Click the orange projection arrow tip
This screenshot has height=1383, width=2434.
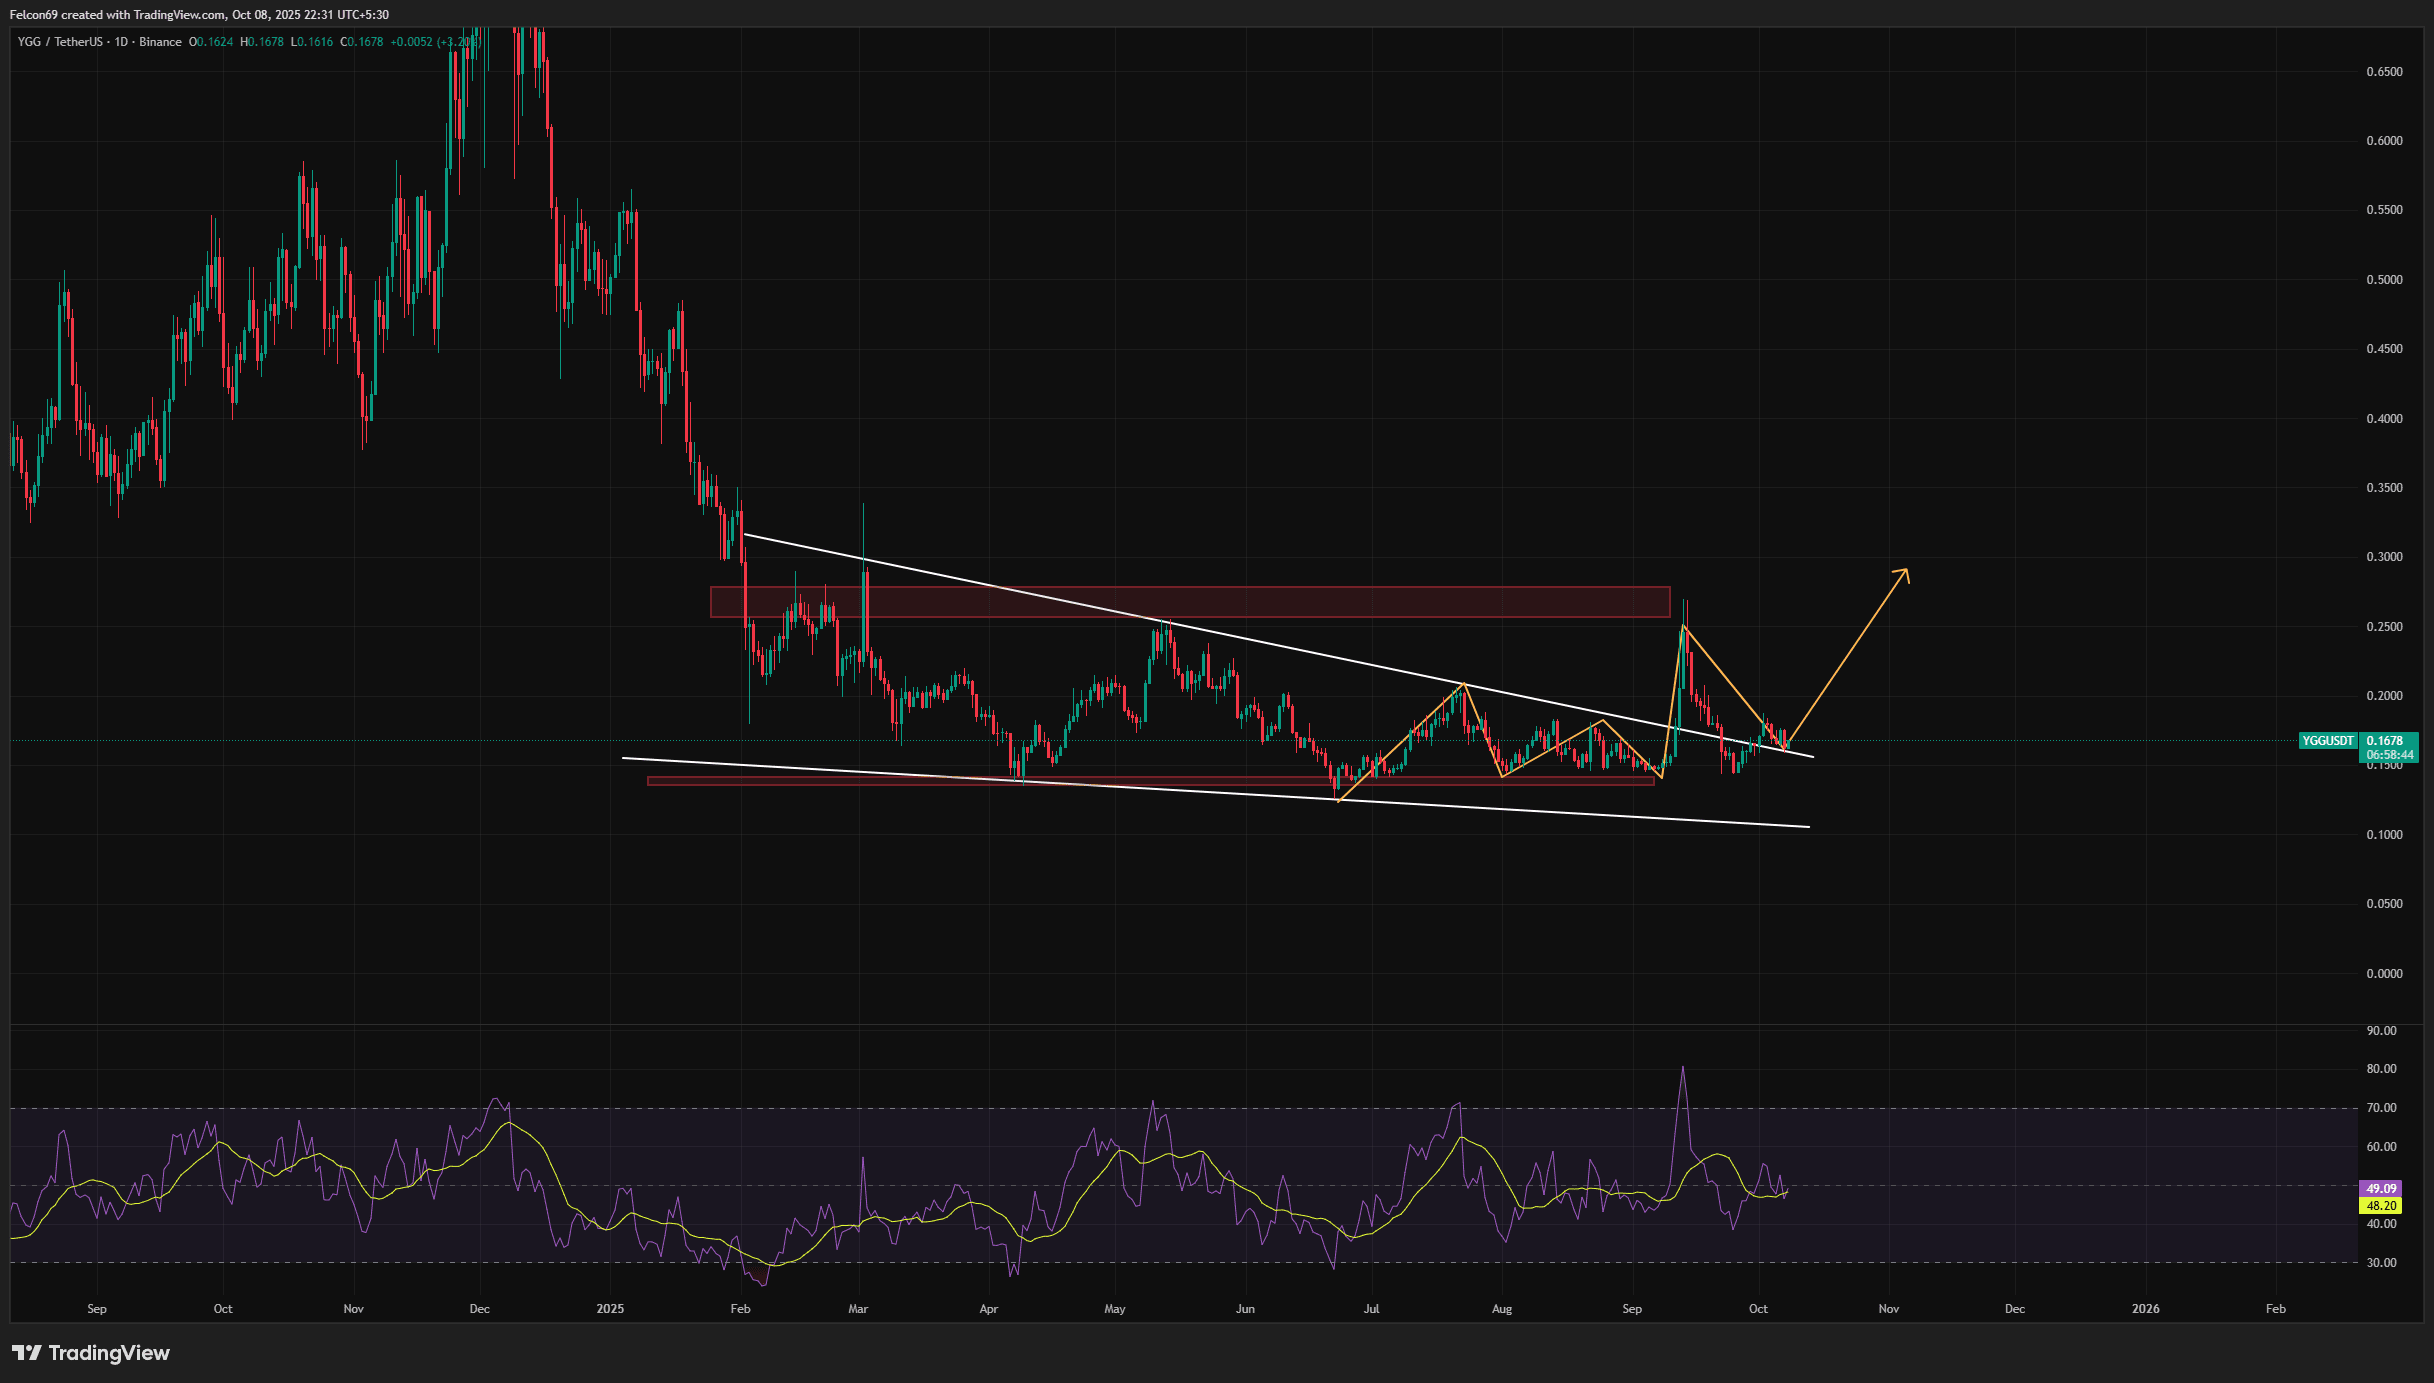tap(1906, 571)
